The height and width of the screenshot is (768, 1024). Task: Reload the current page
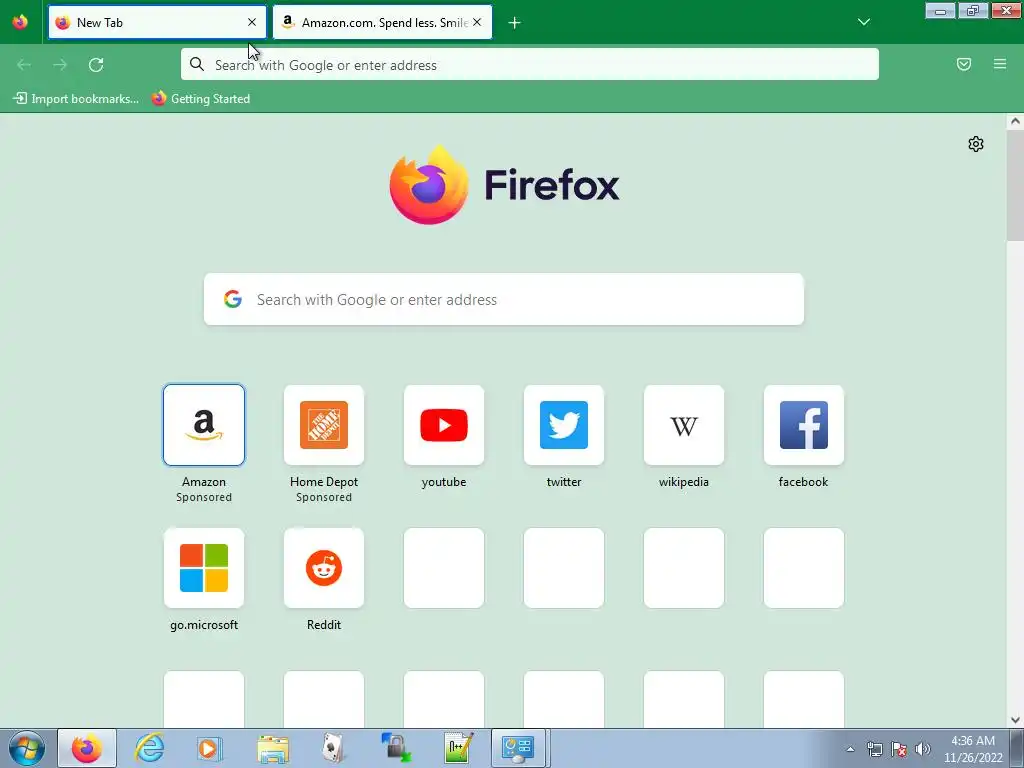click(x=96, y=65)
